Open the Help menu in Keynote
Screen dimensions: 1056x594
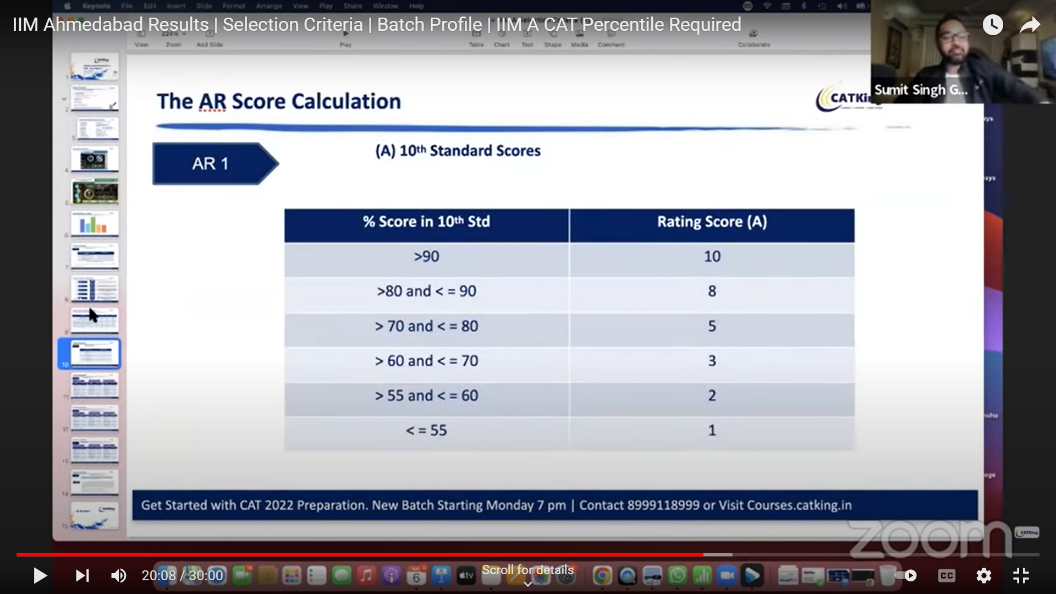[x=416, y=6]
